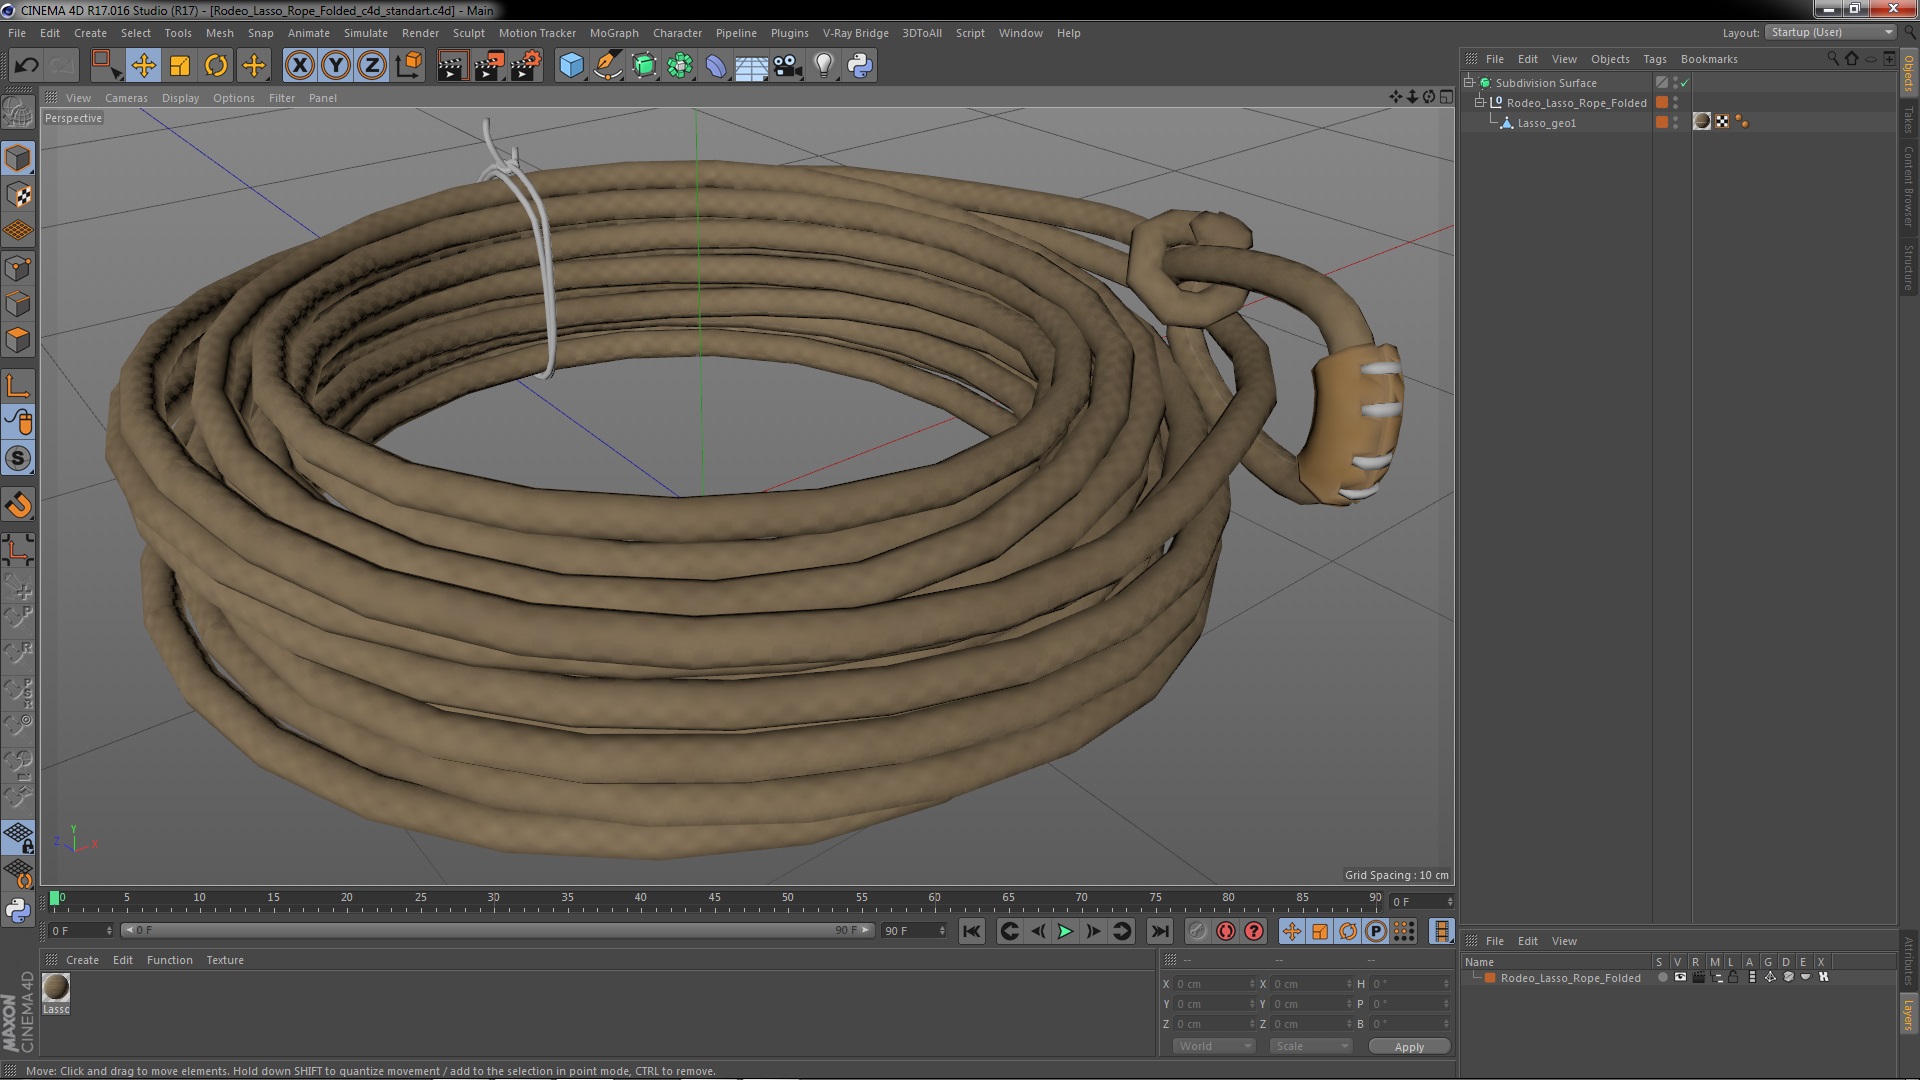The image size is (1920, 1080).
Task: Toggle Y axis lock
Action: [336, 66]
